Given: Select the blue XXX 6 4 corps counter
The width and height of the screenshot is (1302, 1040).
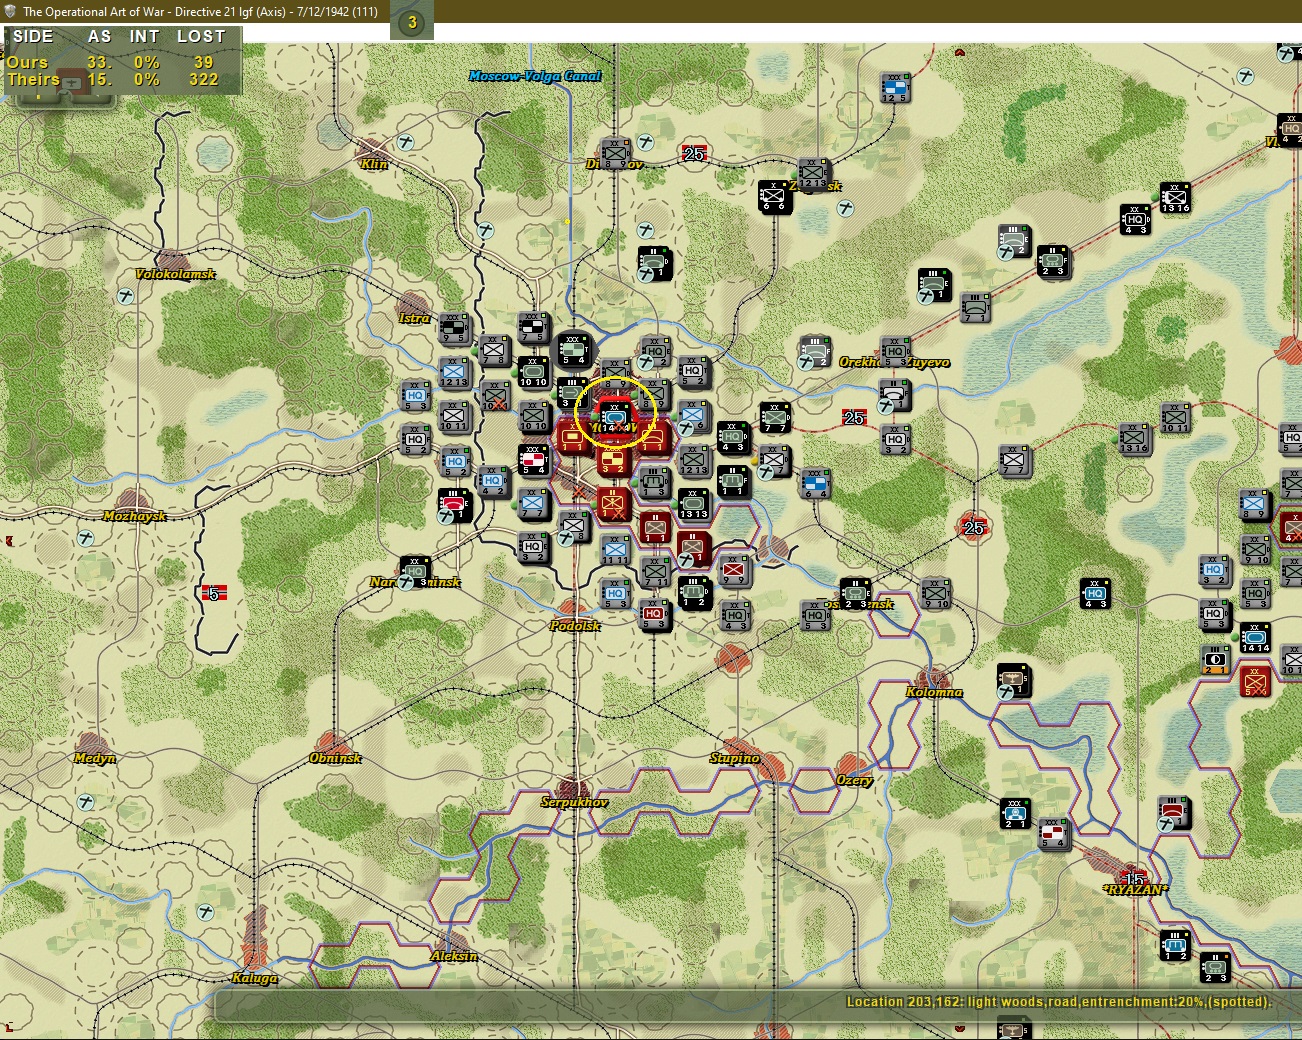Looking at the screenshot, I should click(815, 485).
